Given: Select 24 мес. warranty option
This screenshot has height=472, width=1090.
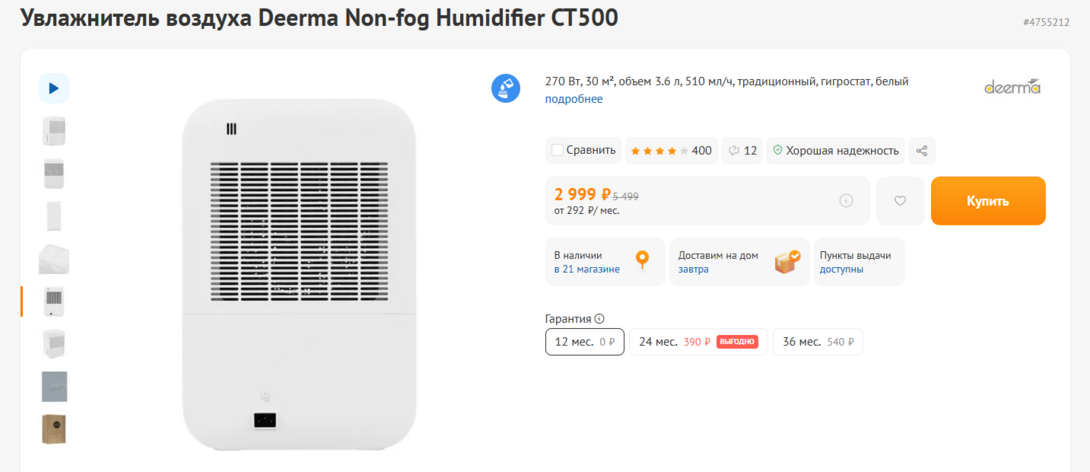Looking at the screenshot, I should coord(698,342).
